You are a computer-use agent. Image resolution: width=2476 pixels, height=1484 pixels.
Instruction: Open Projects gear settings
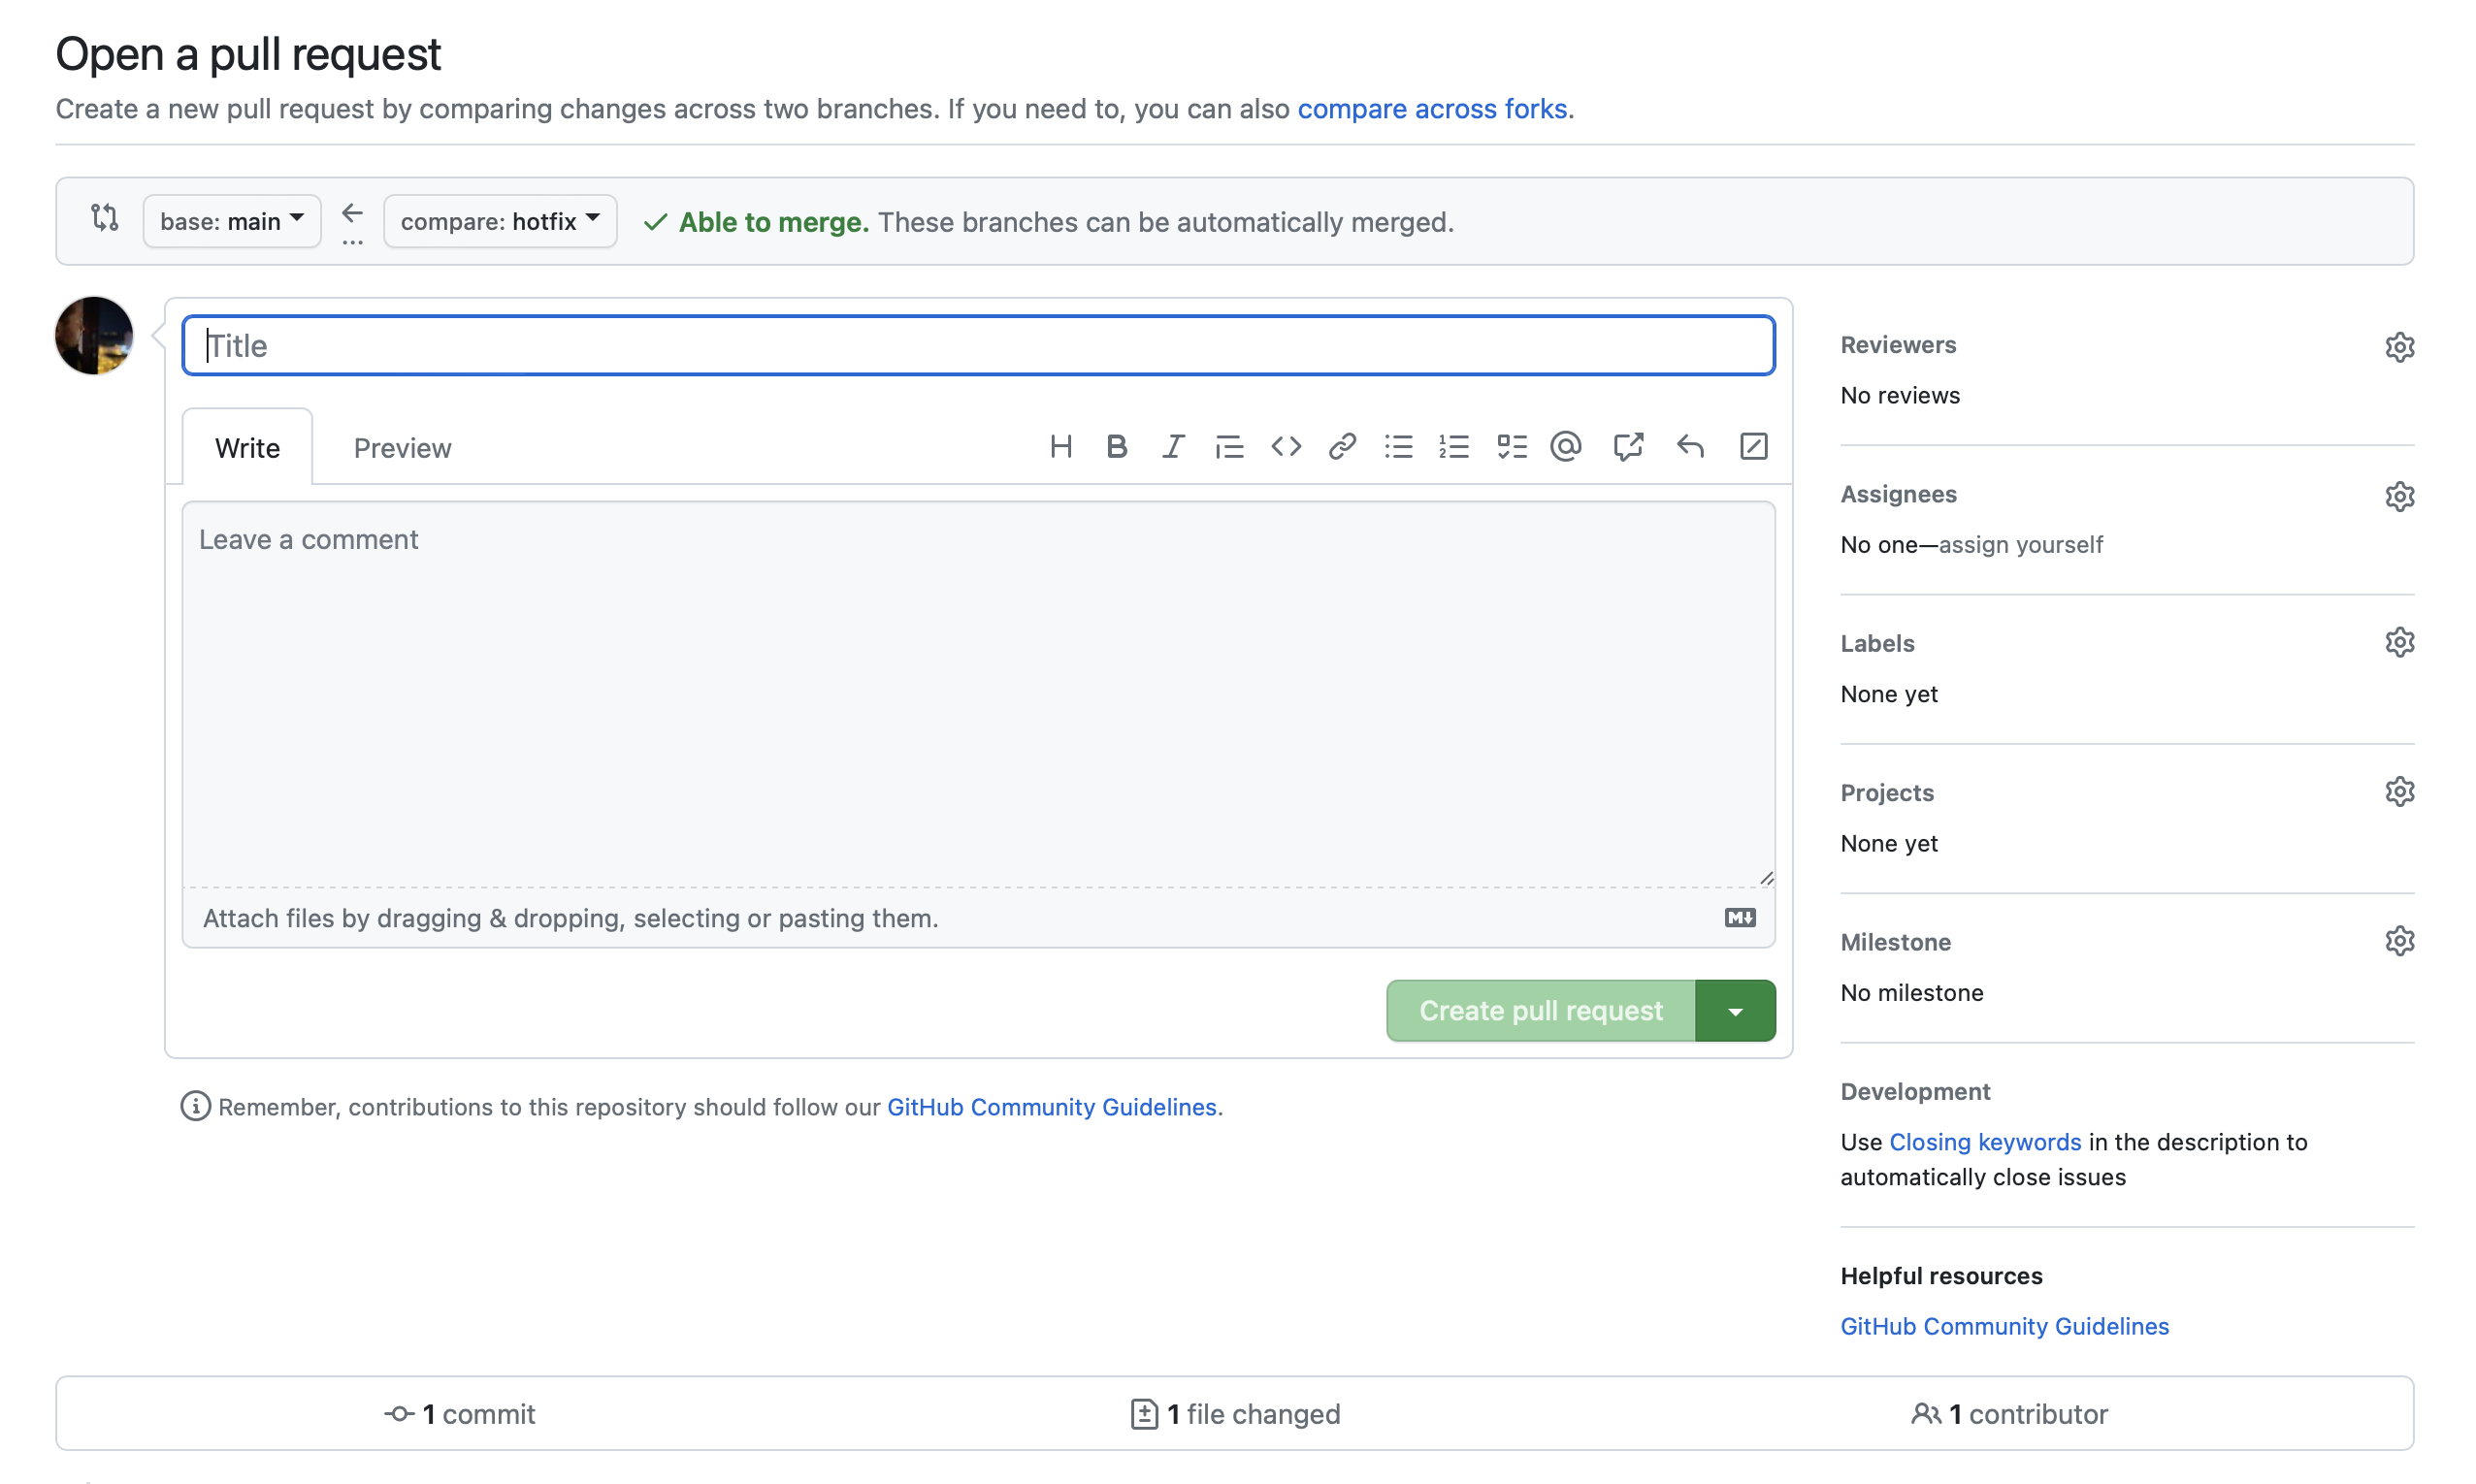click(x=2399, y=792)
